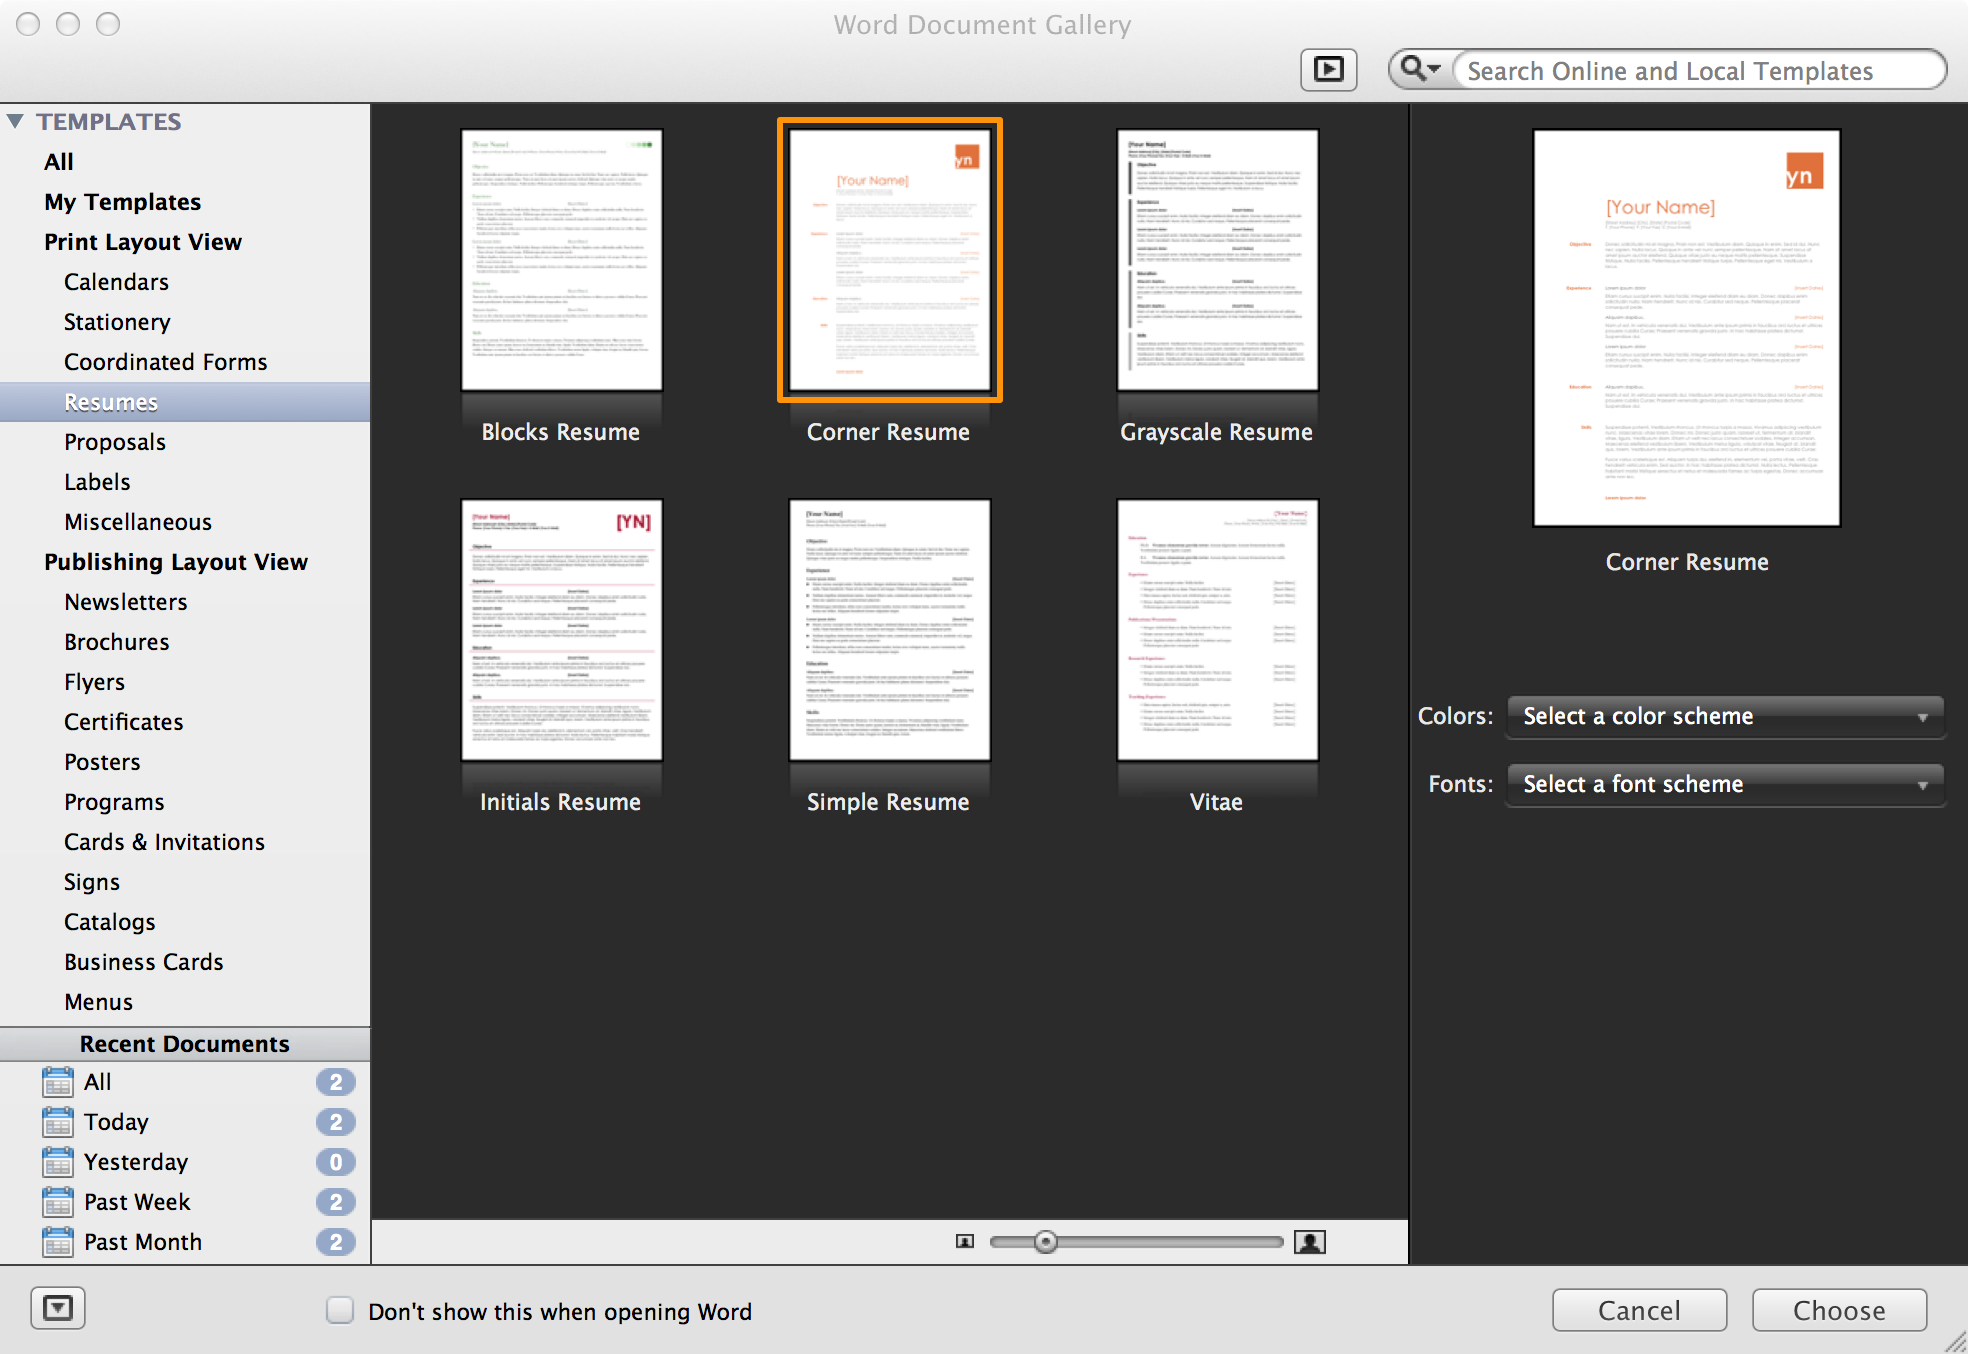Click the large thumbnail size icon
The width and height of the screenshot is (1968, 1354).
click(1310, 1242)
